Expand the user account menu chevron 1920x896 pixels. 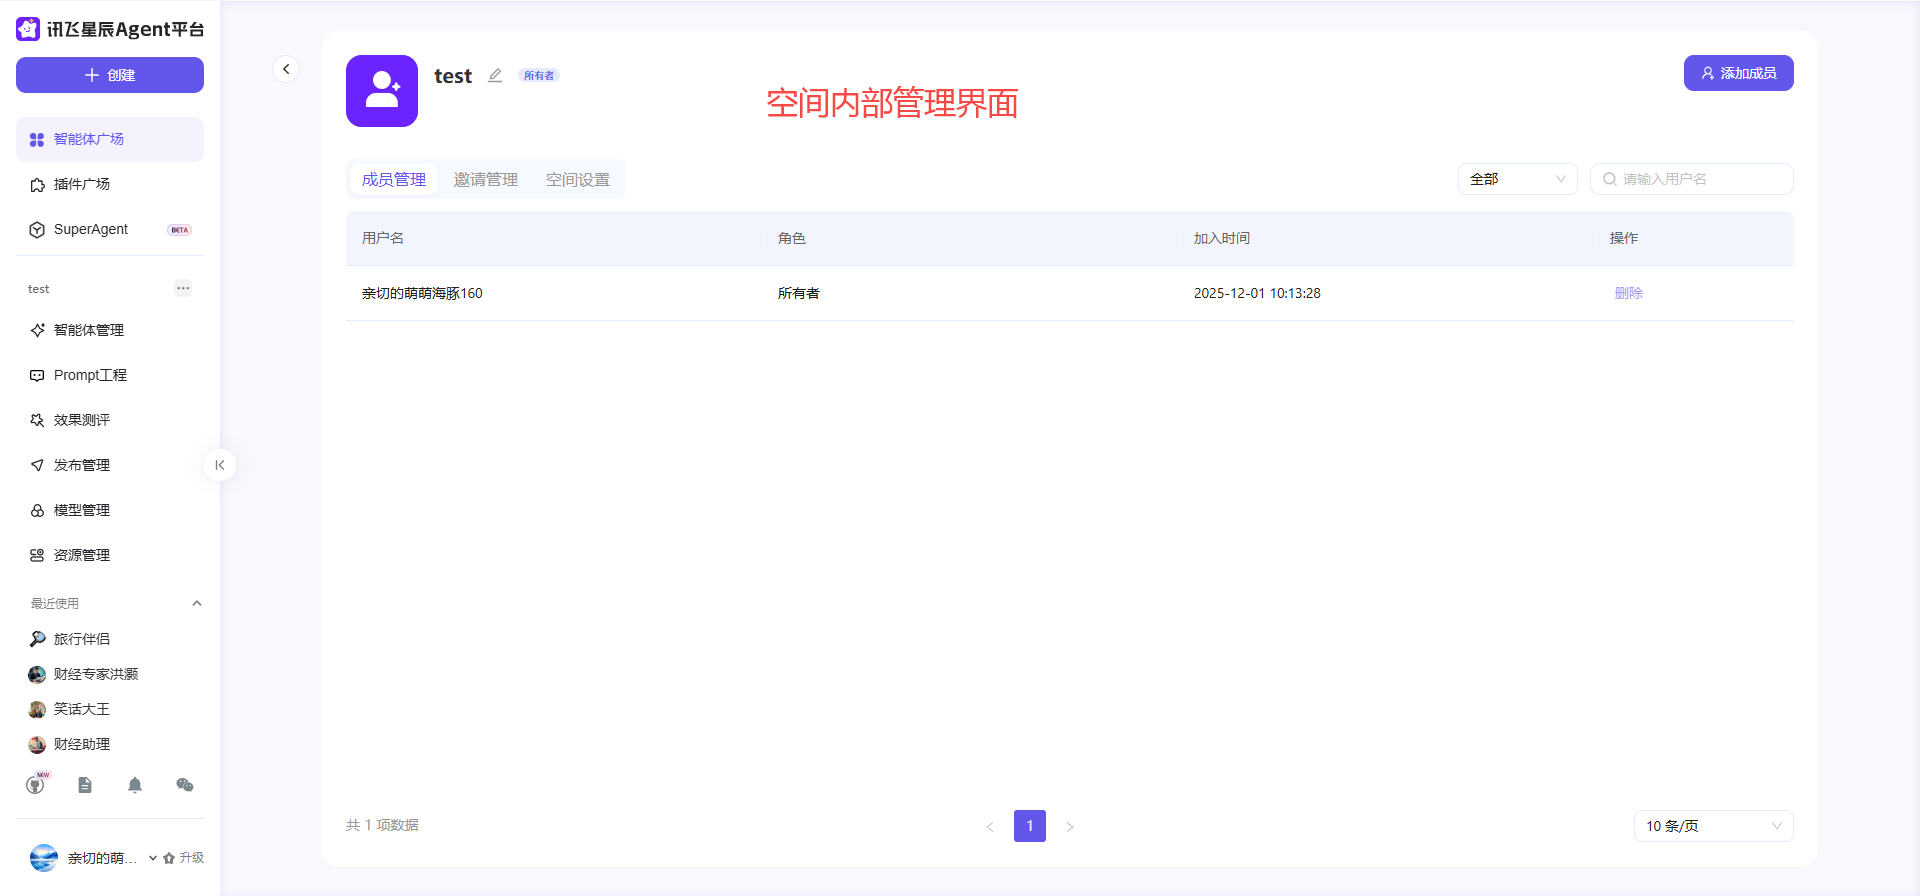[x=153, y=858]
